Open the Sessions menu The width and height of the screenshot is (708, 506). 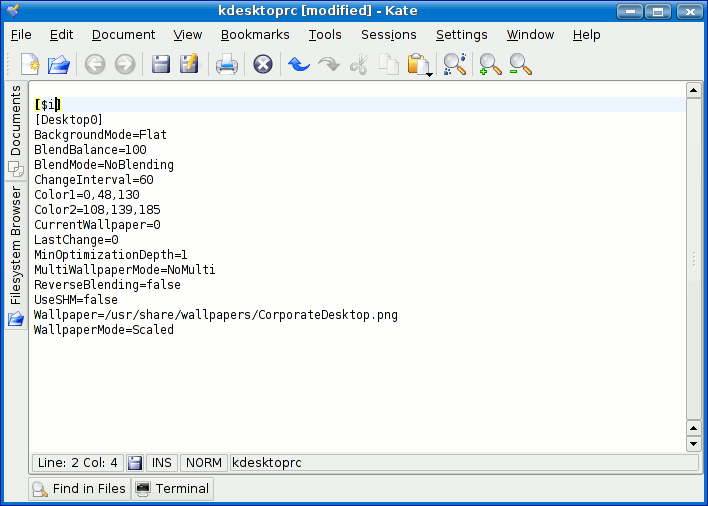388,34
